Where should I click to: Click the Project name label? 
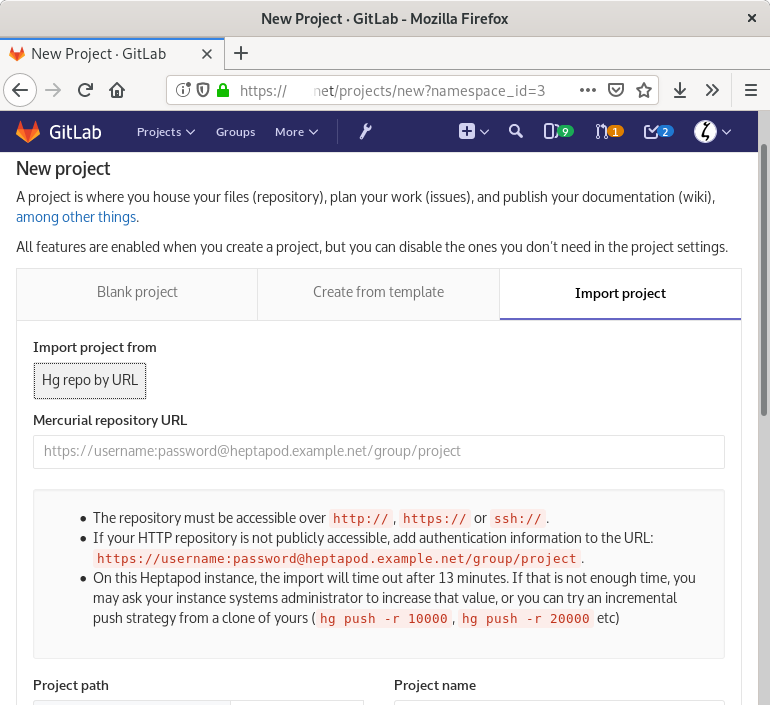(x=435, y=685)
